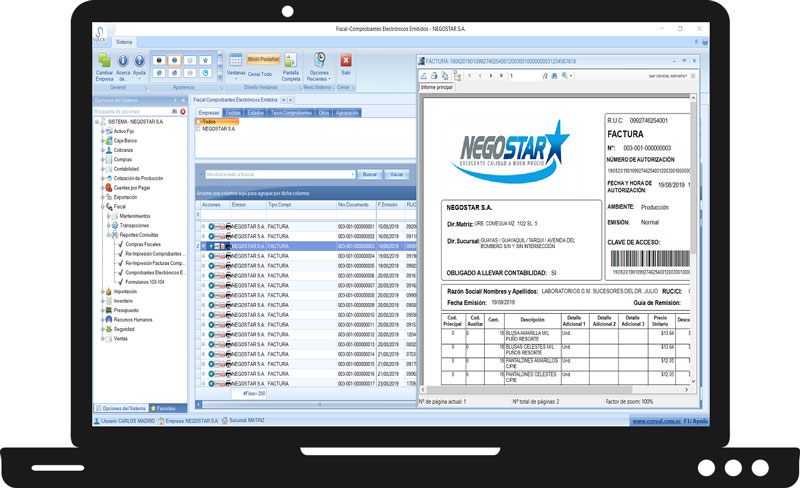800x488 pixels.
Task: Toggle the Modo Pestañas button
Action: point(264,59)
